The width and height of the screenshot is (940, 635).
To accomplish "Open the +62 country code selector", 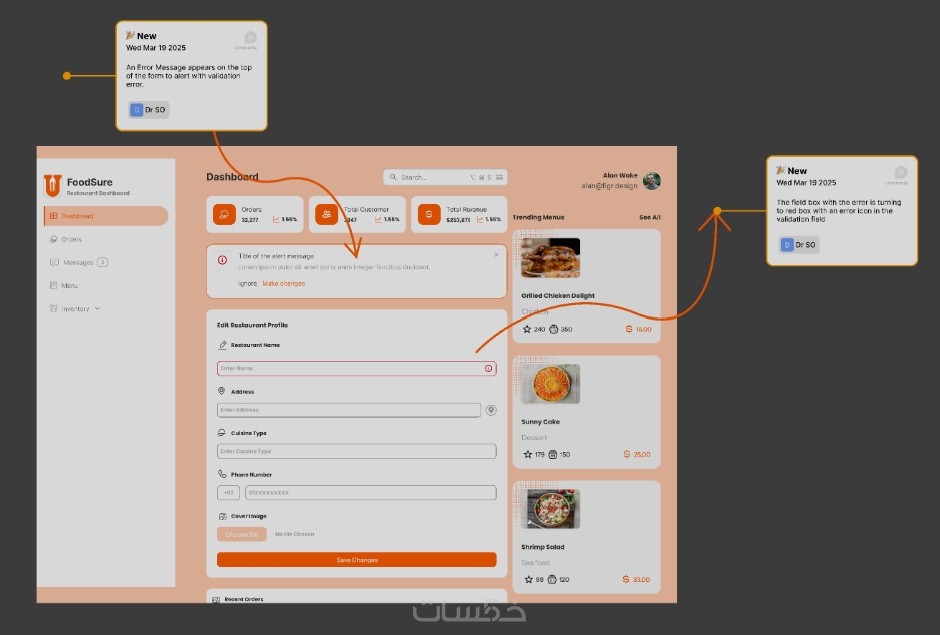I will pyautogui.click(x=228, y=492).
